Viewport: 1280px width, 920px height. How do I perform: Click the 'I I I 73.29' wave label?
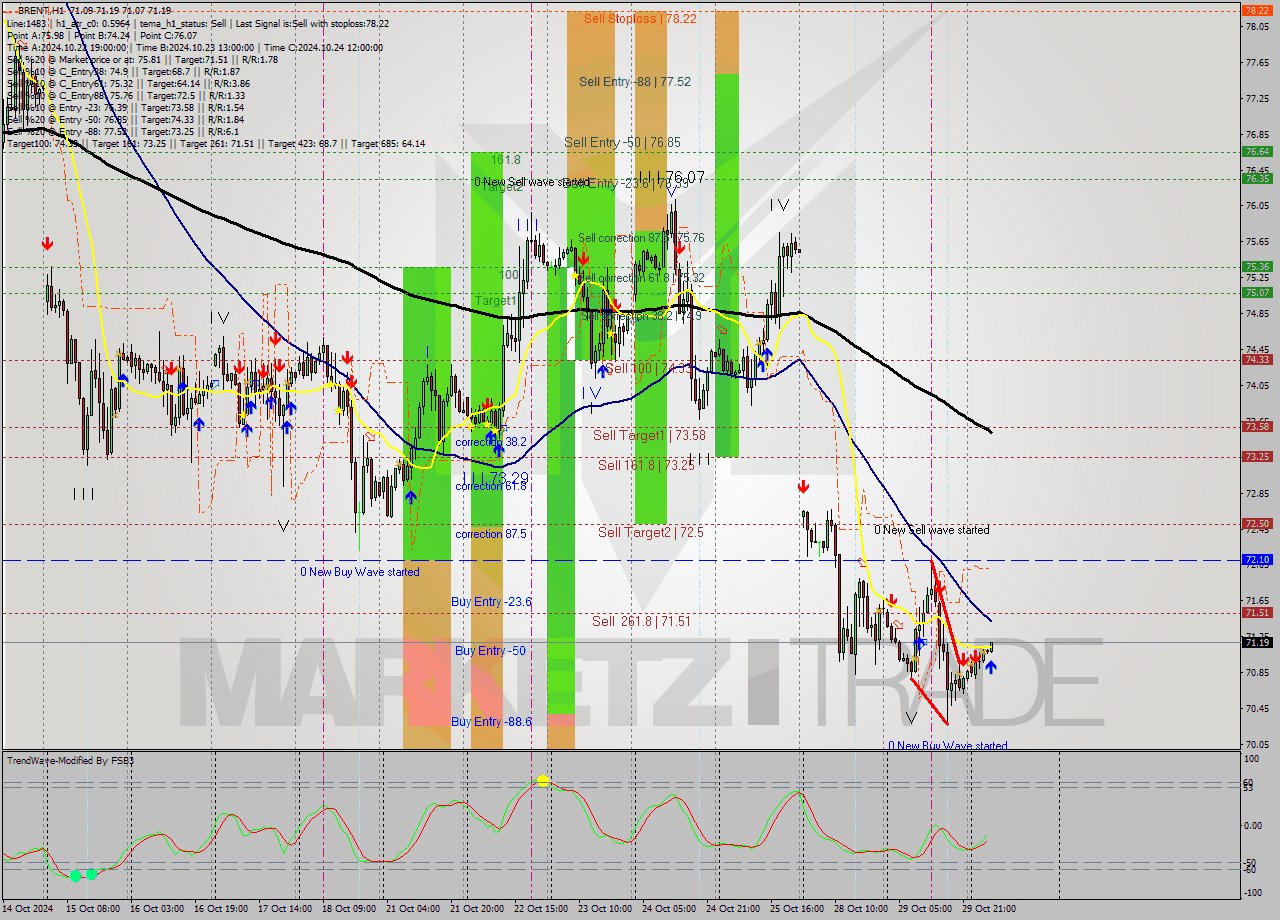pos(496,478)
